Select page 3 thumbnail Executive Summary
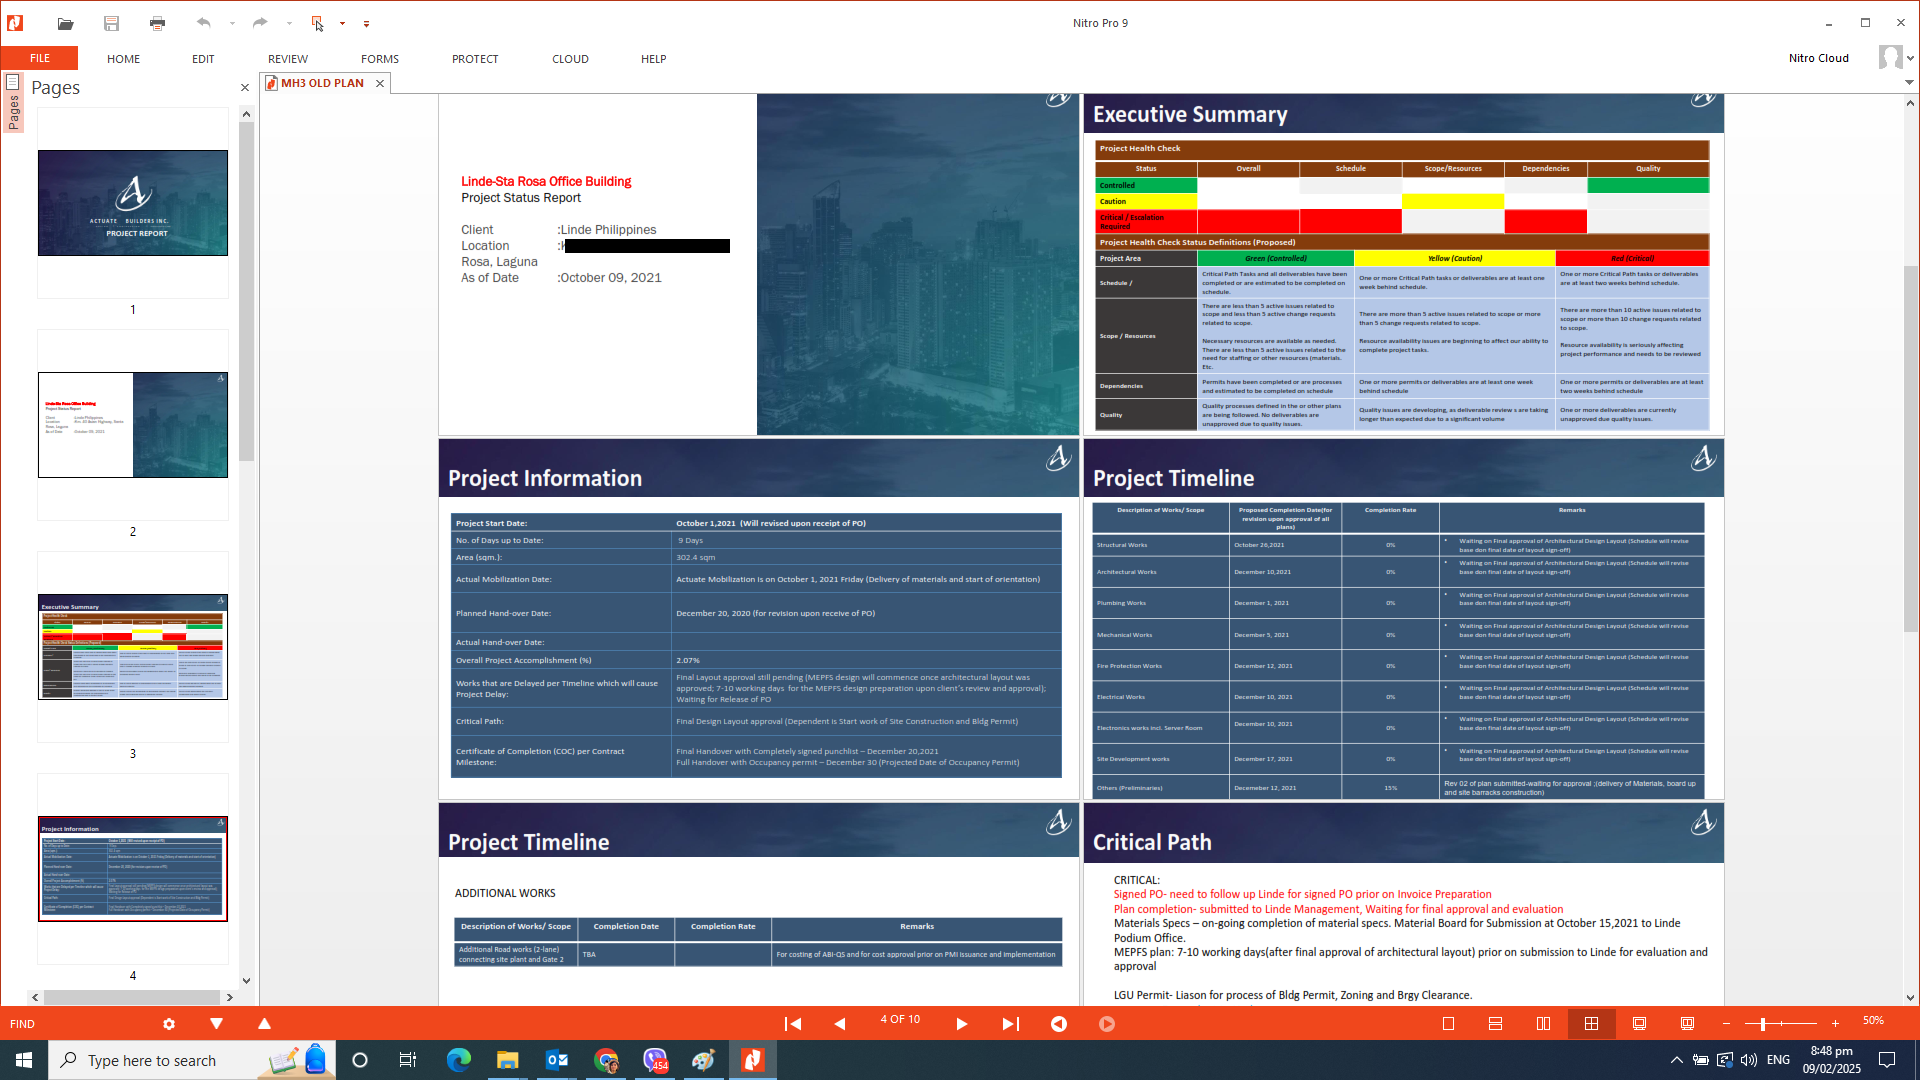This screenshot has height=1080, width=1920. click(x=133, y=647)
